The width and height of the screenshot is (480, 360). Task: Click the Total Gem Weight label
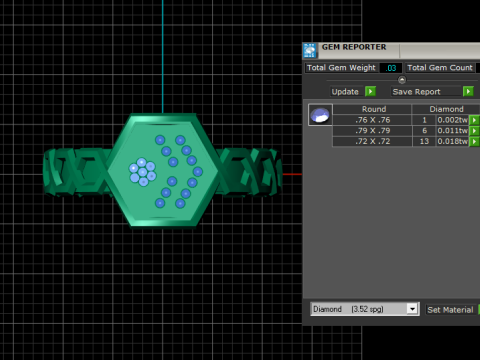[341, 68]
